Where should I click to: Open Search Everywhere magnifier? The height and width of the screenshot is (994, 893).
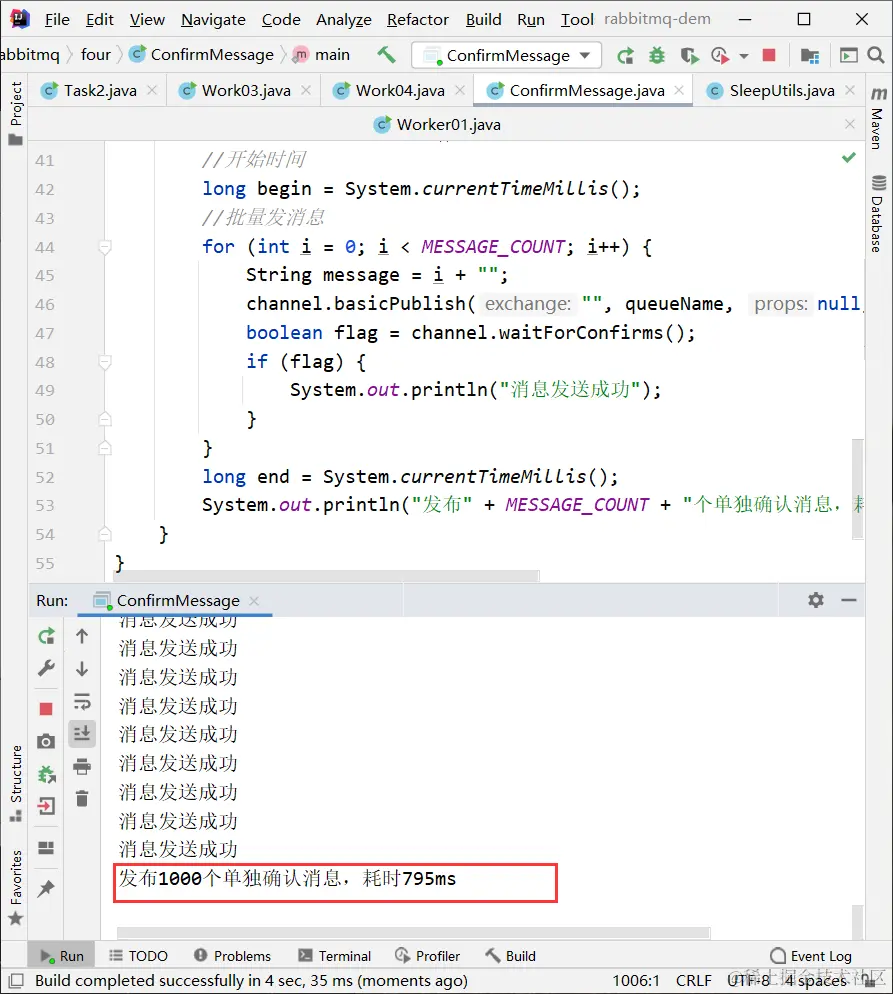coord(876,55)
